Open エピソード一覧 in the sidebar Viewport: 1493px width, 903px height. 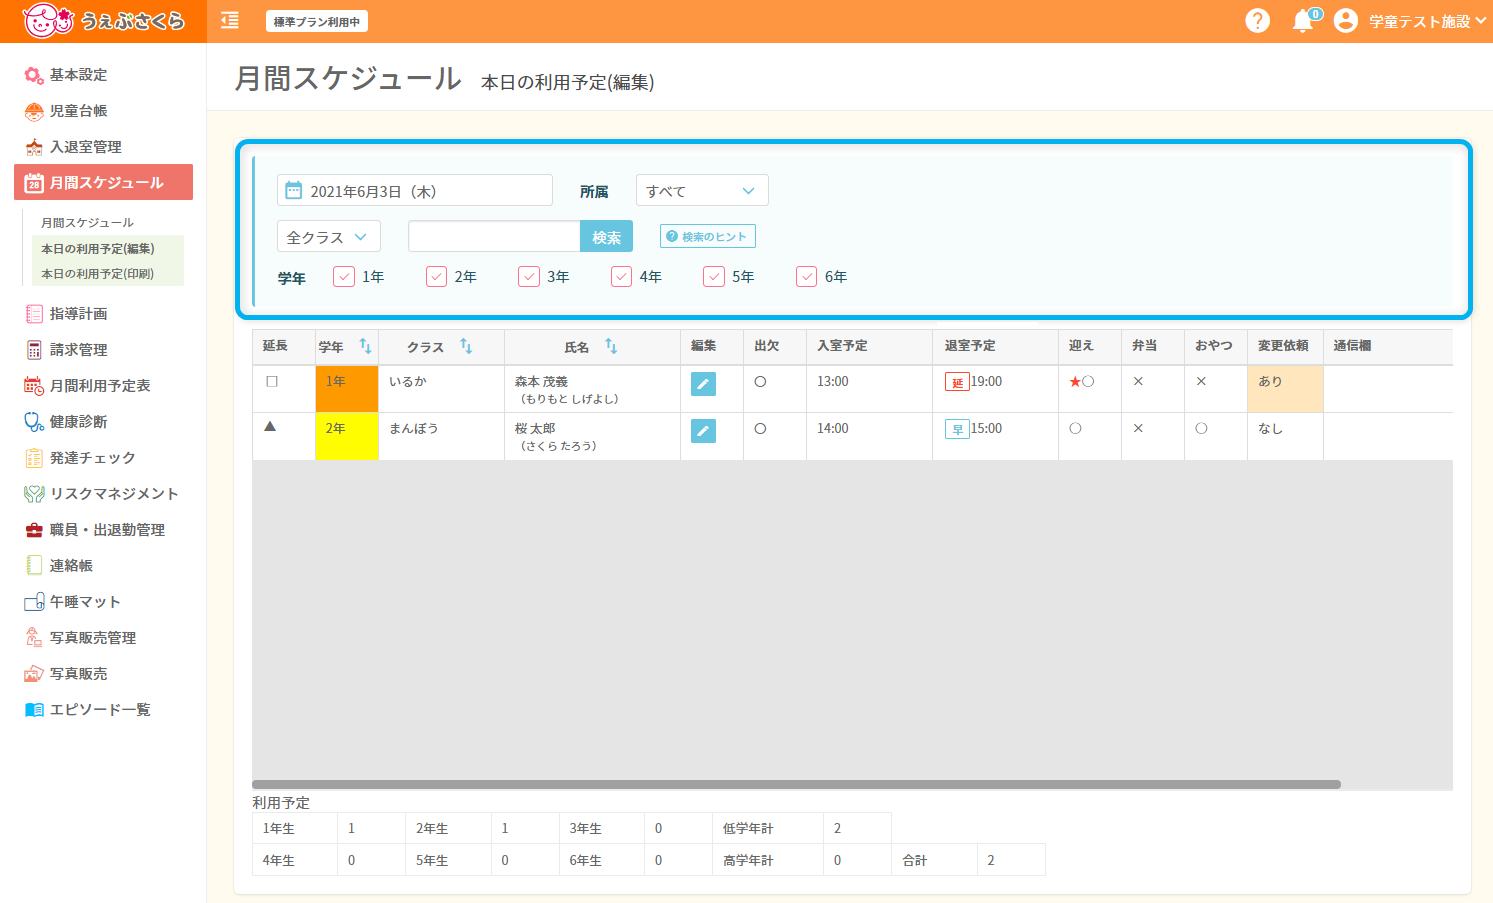100,710
